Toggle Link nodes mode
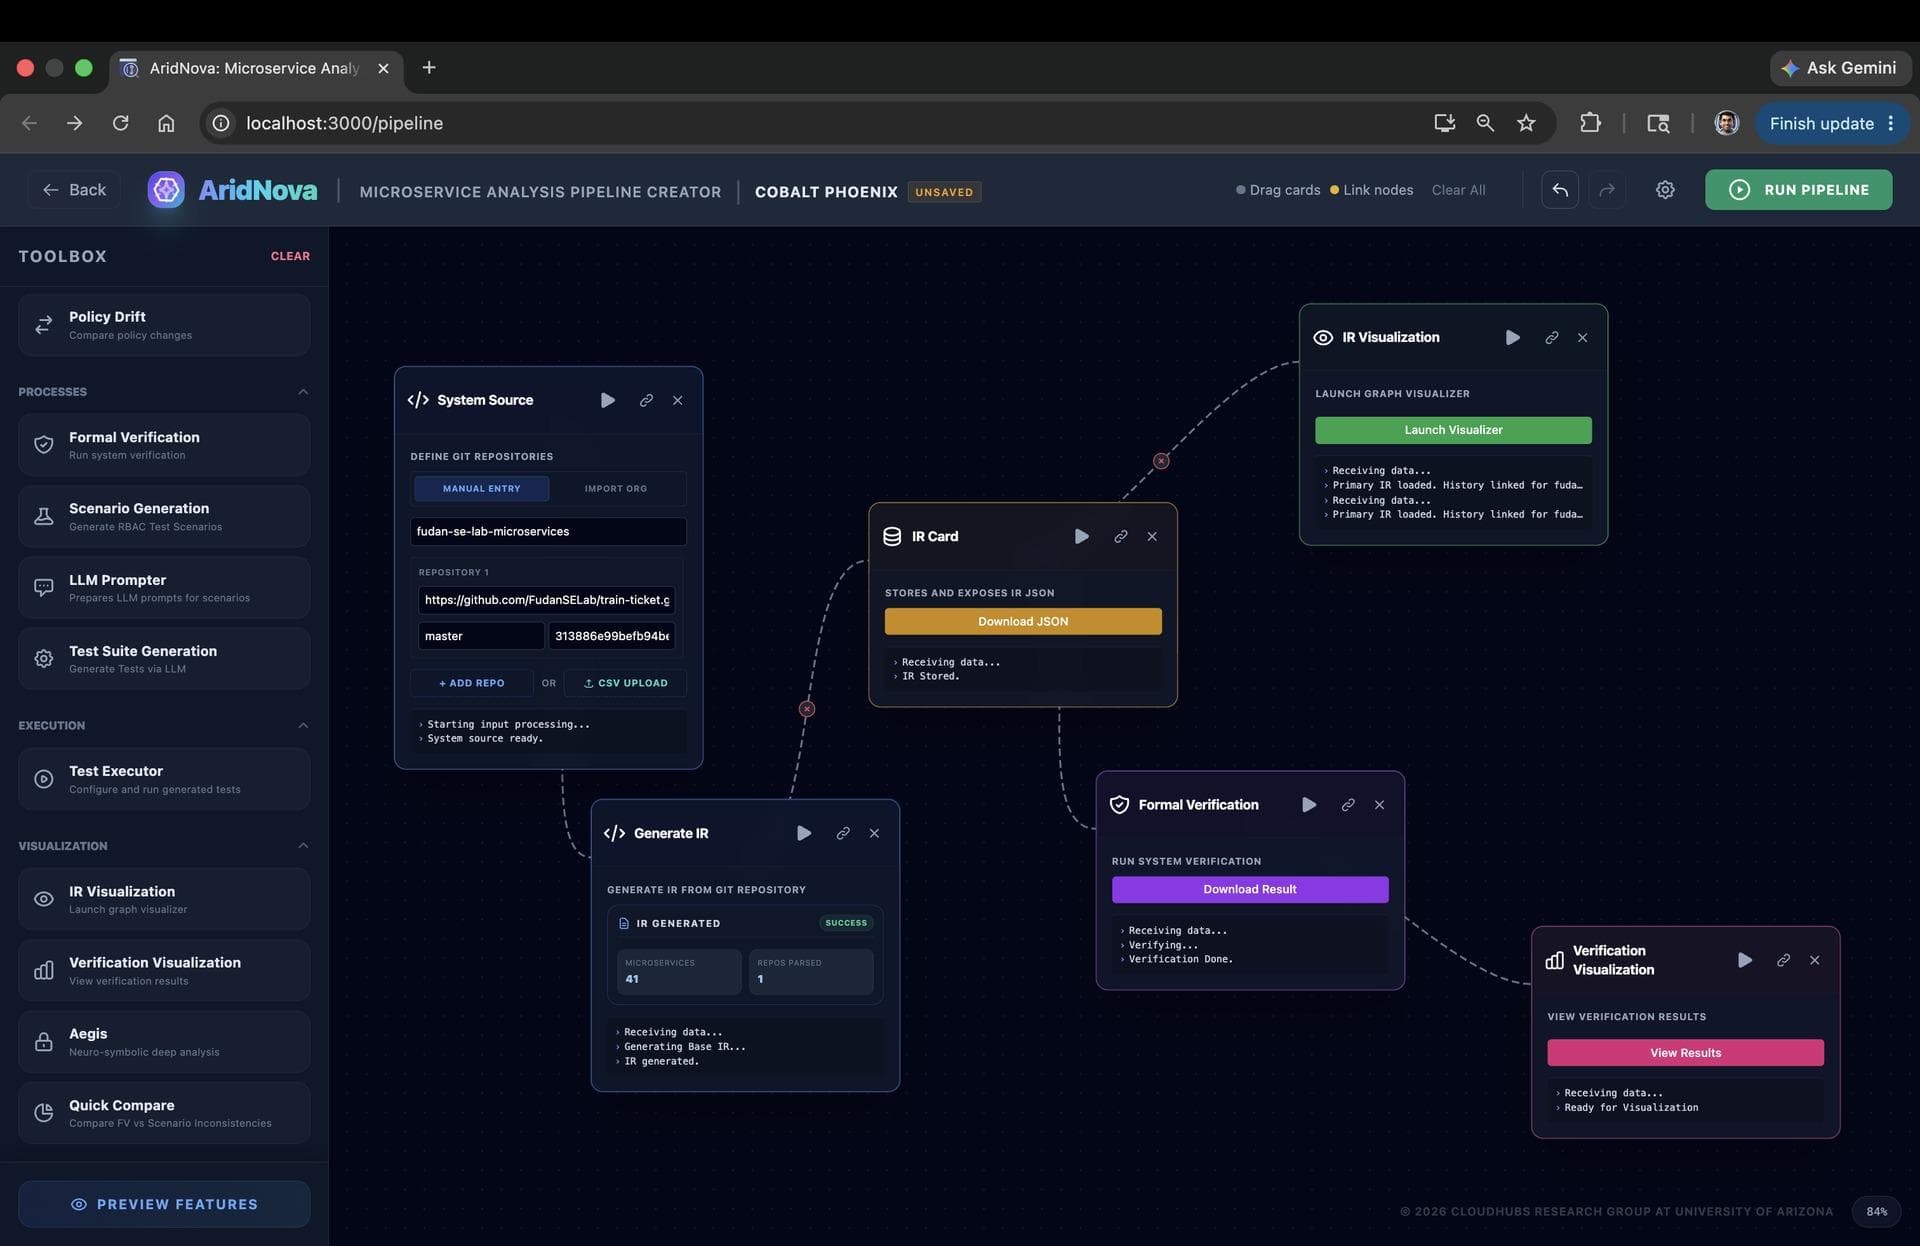 (x=1371, y=190)
